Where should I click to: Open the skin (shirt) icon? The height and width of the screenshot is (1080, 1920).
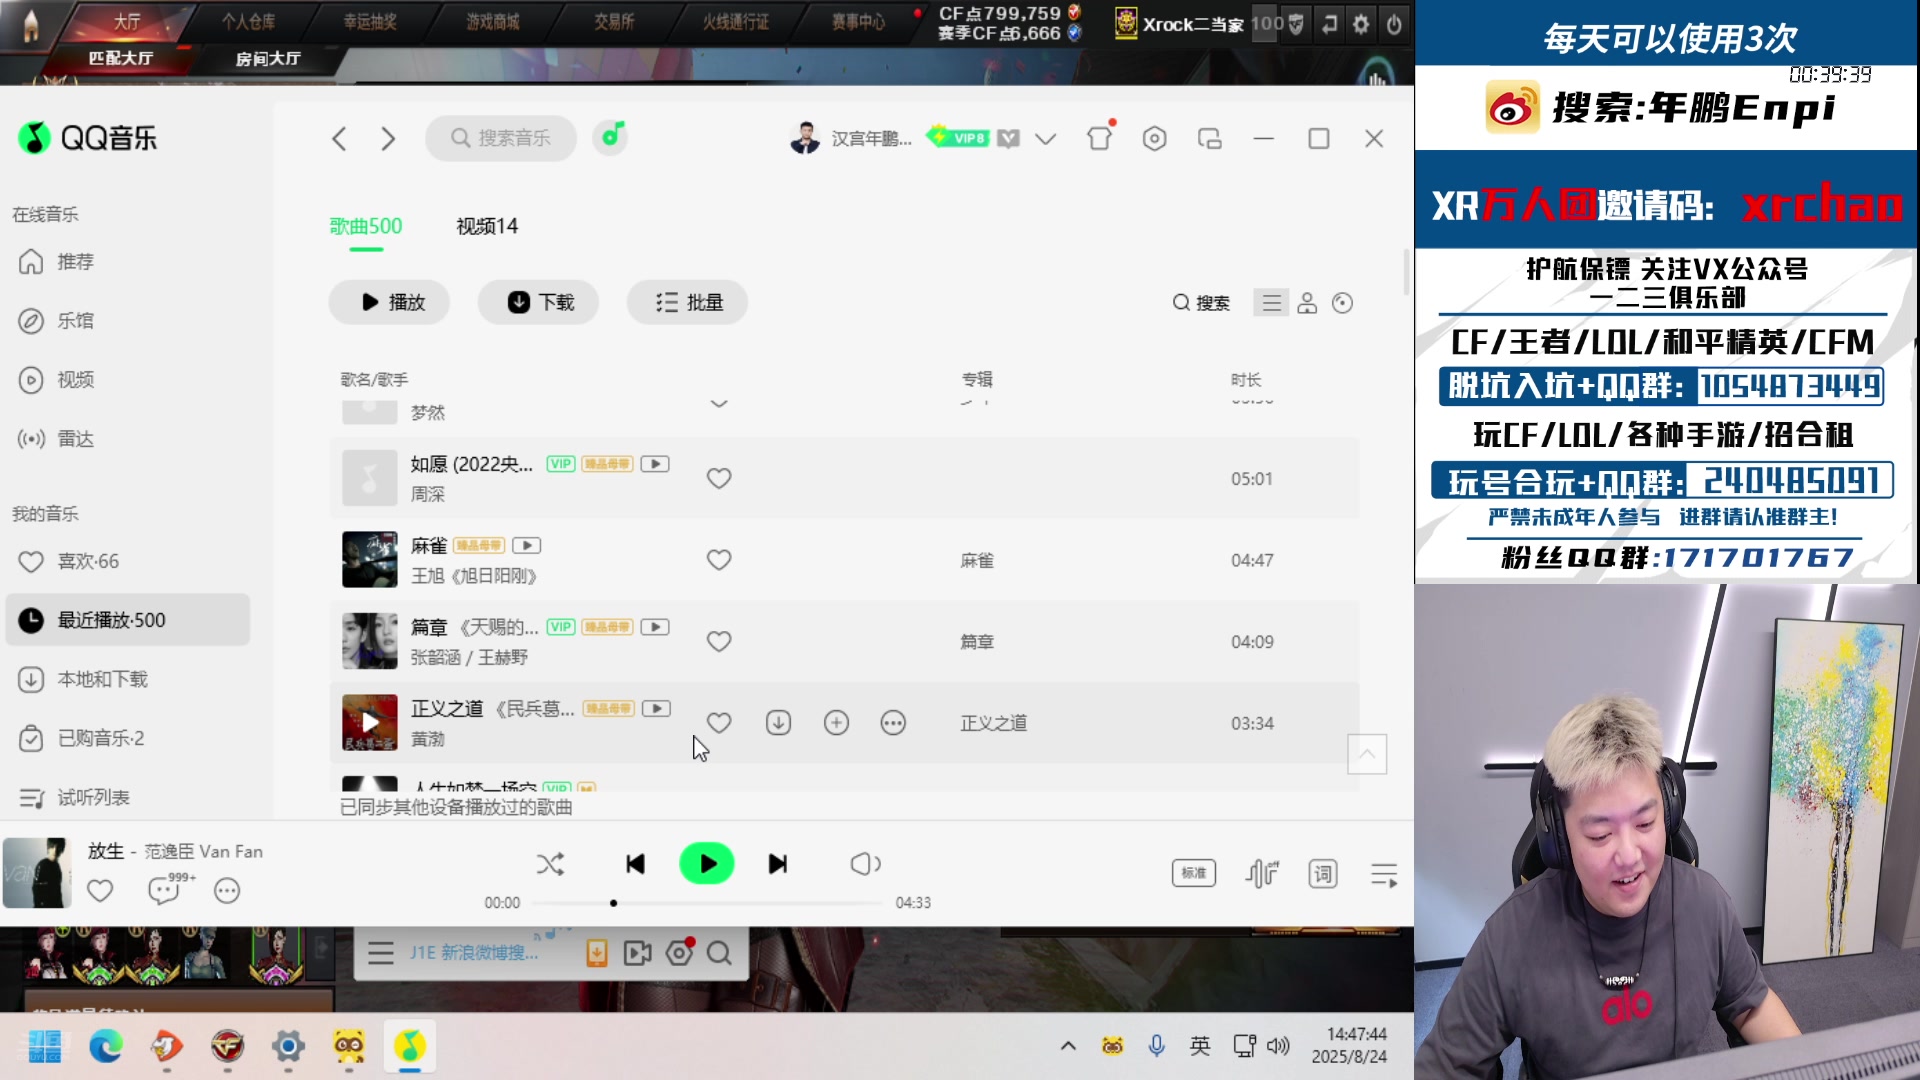[x=1100, y=137]
